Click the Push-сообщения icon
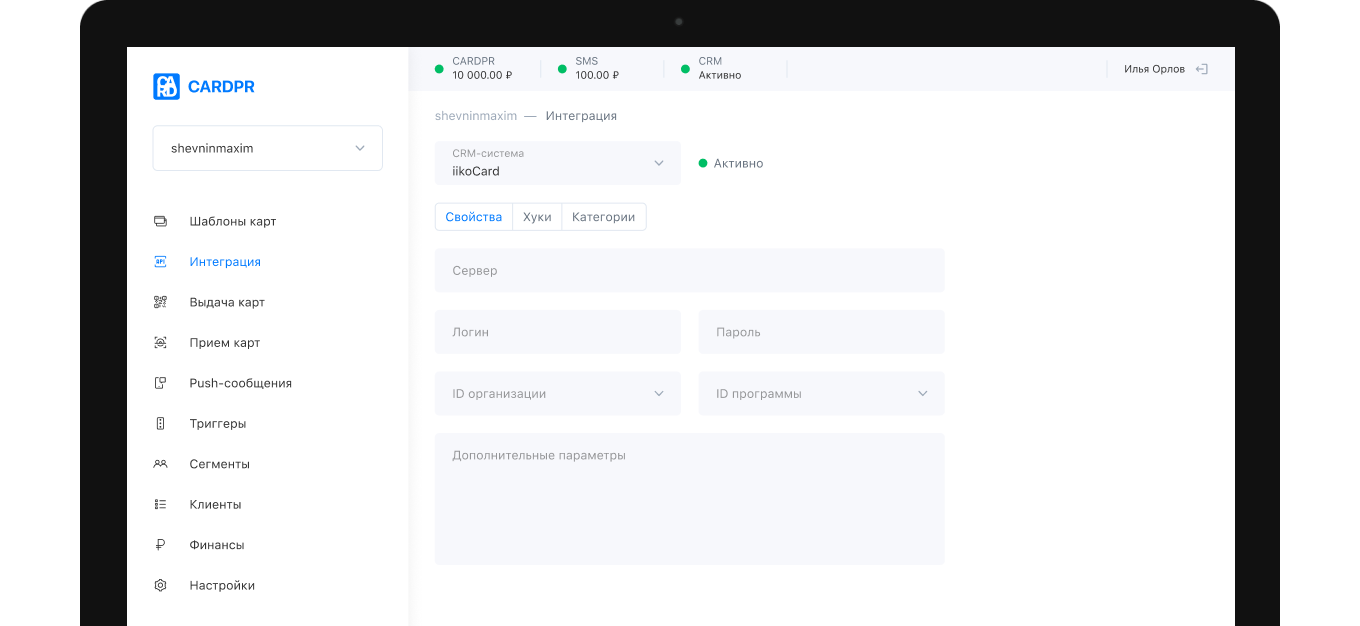Image resolution: width=1360 pixels, height=626 pixels. pos(160,383)
